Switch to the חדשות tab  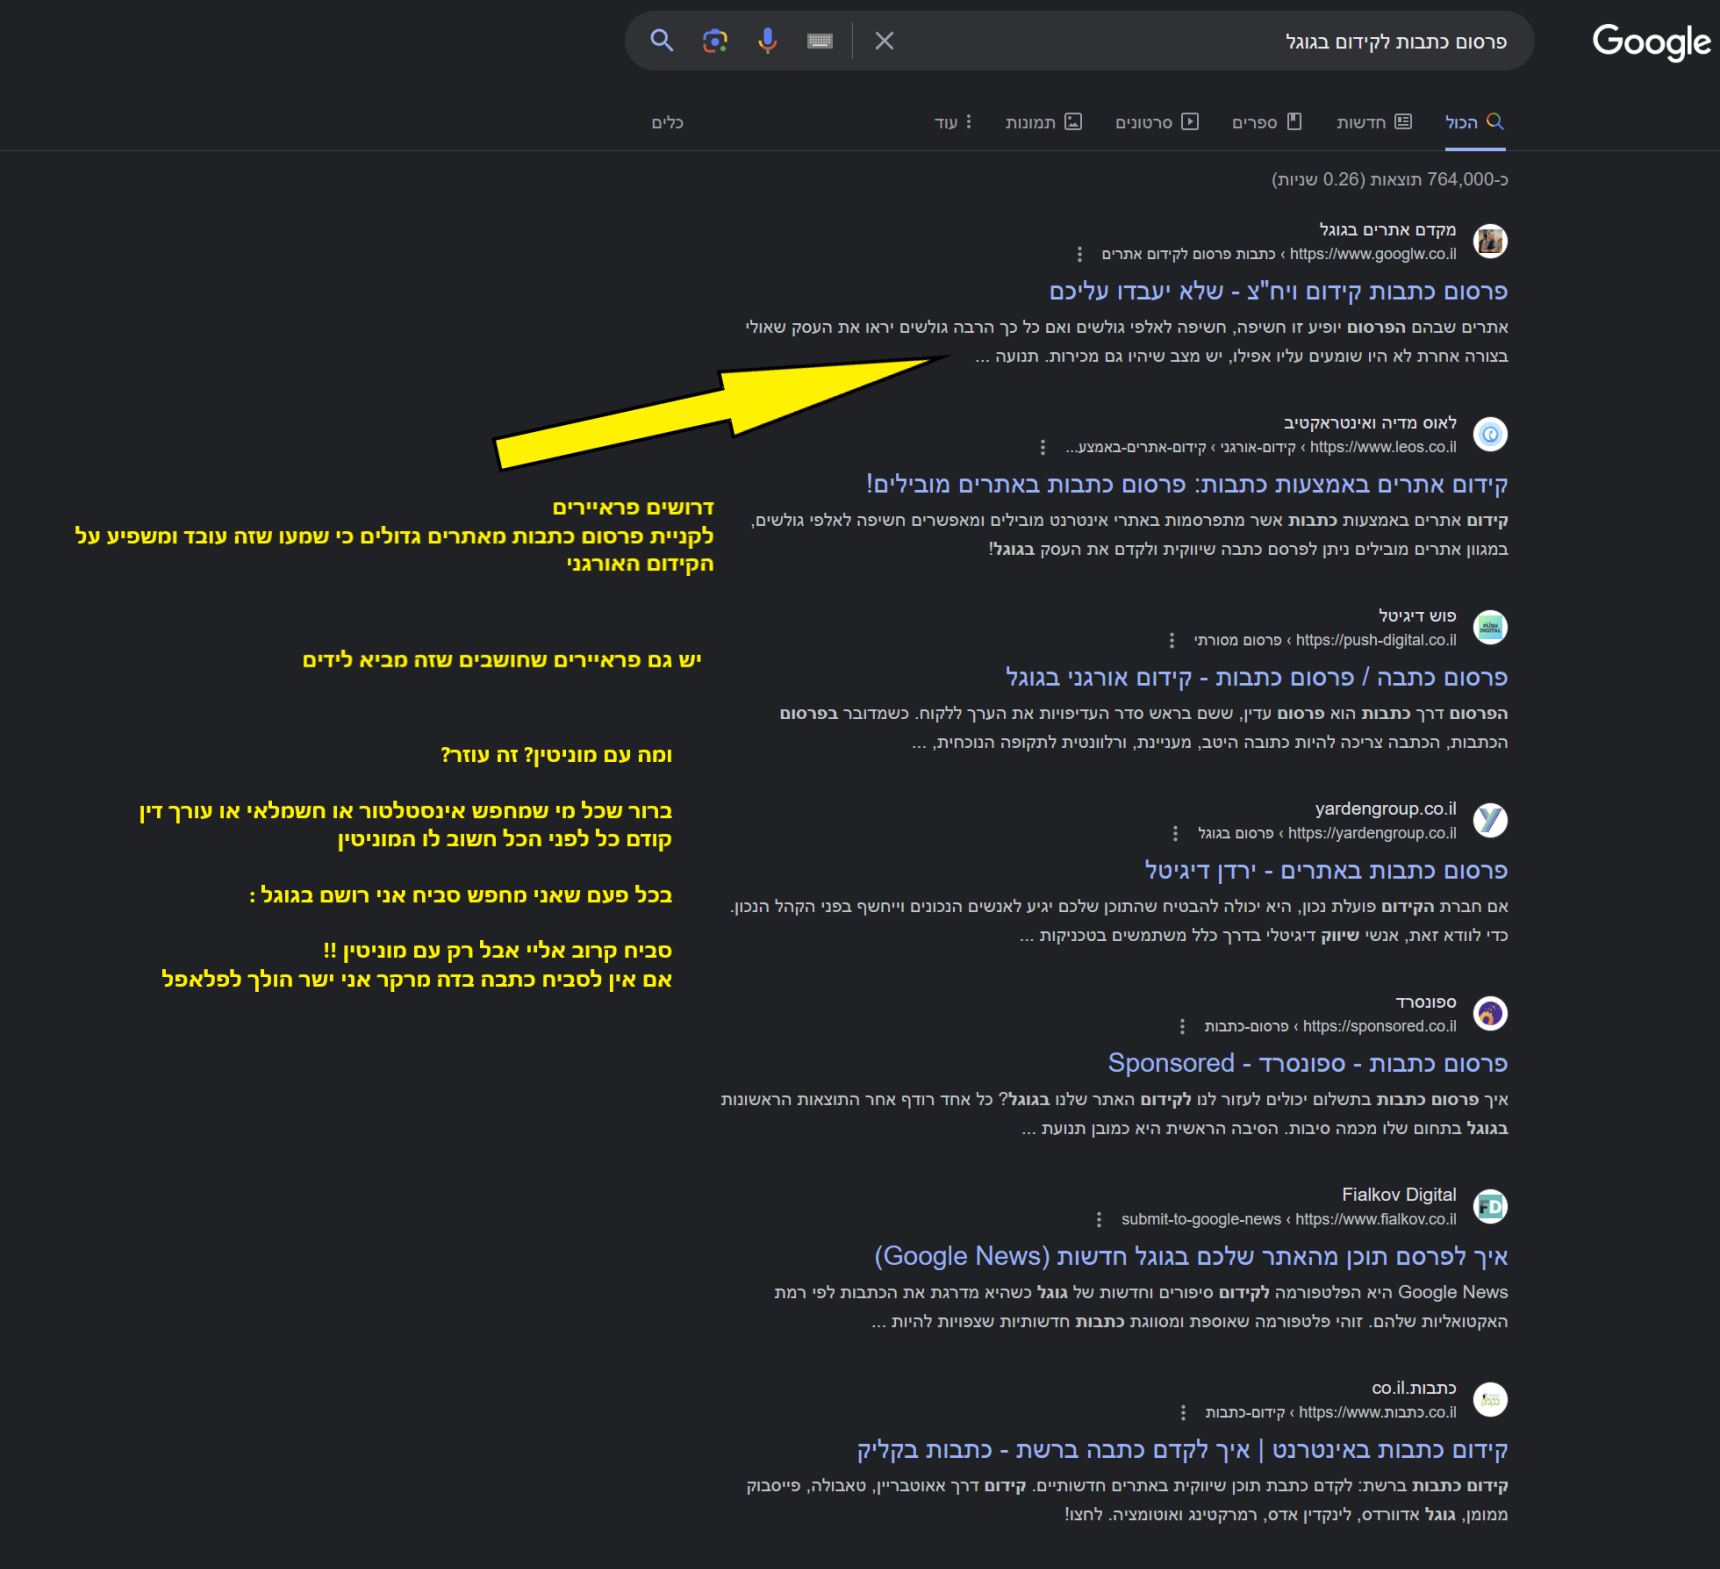(1374, 122)
